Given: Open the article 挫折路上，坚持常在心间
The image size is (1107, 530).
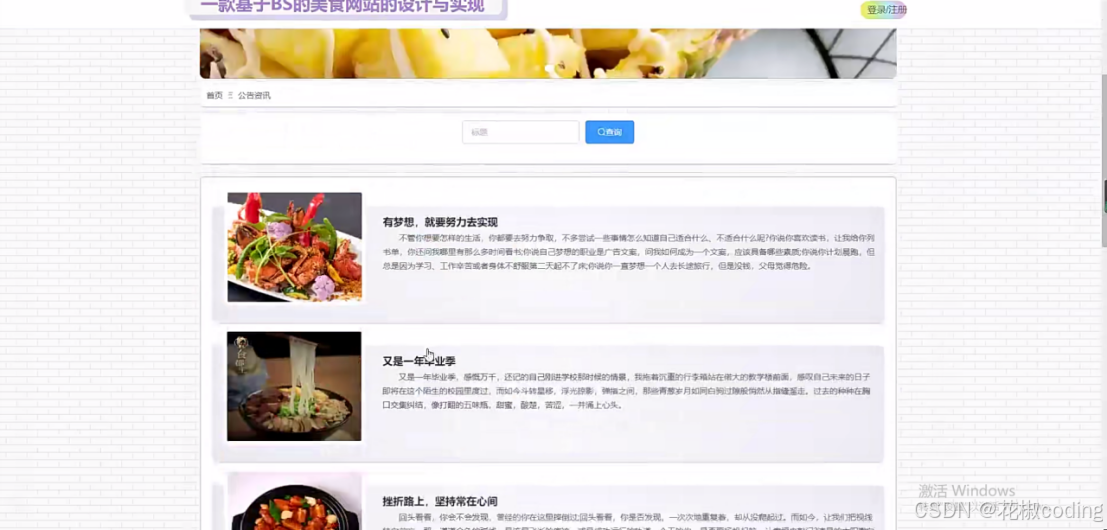Looking at the screenshot, I should 440,501.
